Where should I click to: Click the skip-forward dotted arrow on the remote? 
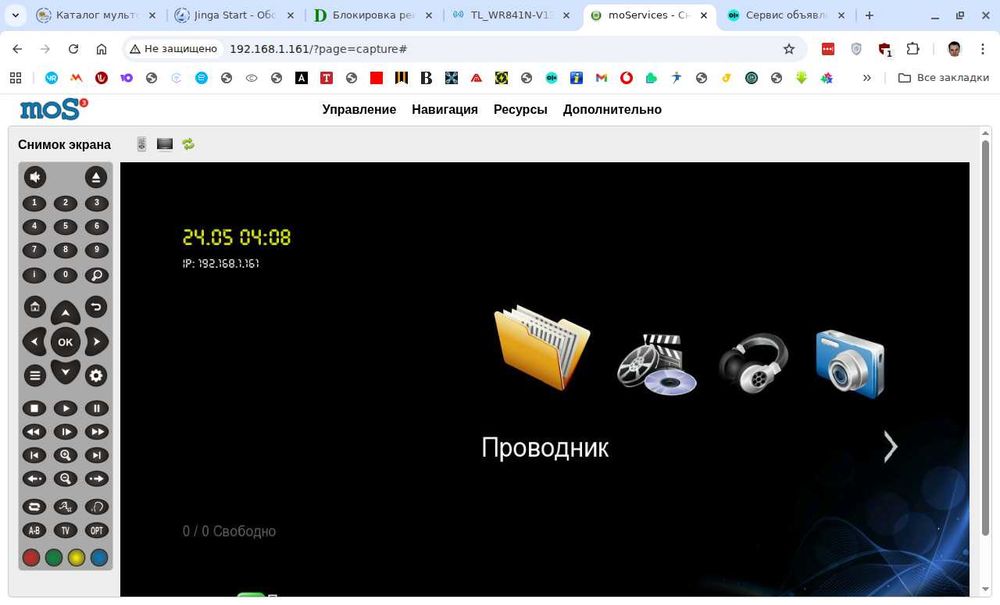(96, 479)
